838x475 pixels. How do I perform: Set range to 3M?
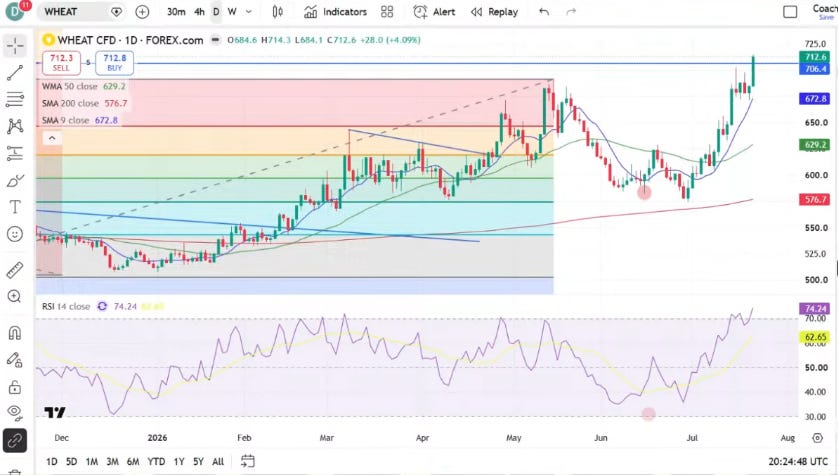click(112, 462)
